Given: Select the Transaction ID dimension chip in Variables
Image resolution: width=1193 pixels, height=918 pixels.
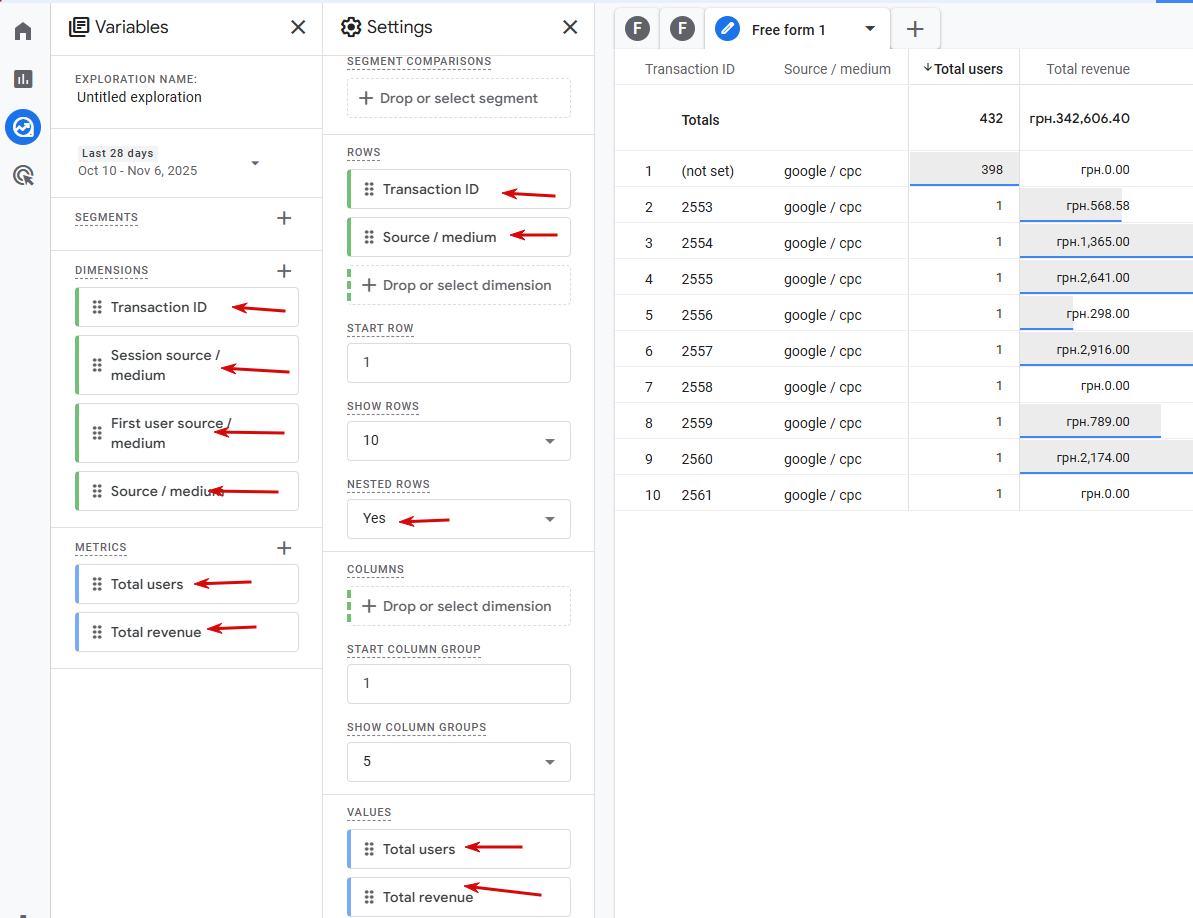Looking at the screenshot, I should 187,307.
